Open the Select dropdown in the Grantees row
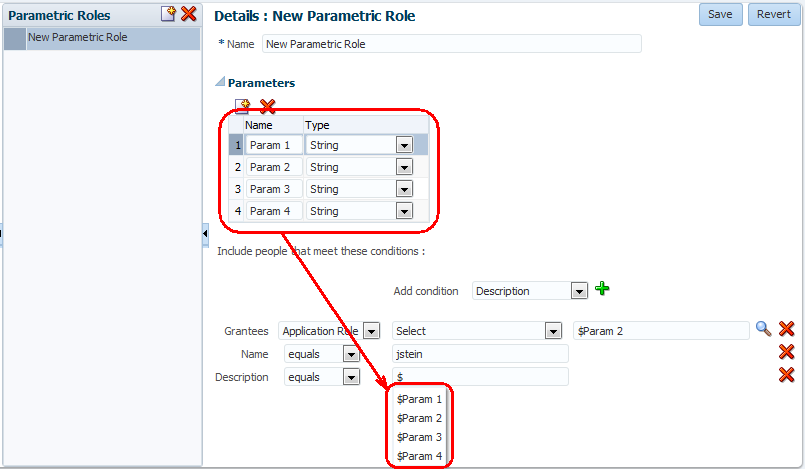Screen dimensions: 805x469 [x=553, y=331]
